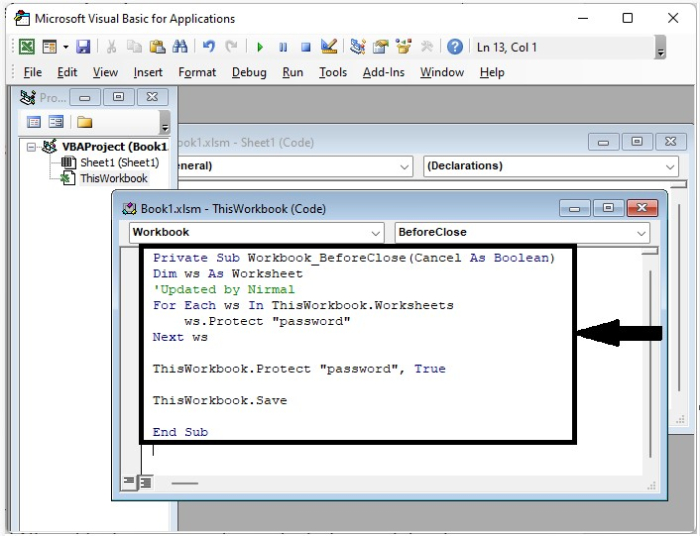The height and width of the screenshot is (536, 700).
Task: Open the BeforeClose procedure dropdown
Action: point(522,233)
